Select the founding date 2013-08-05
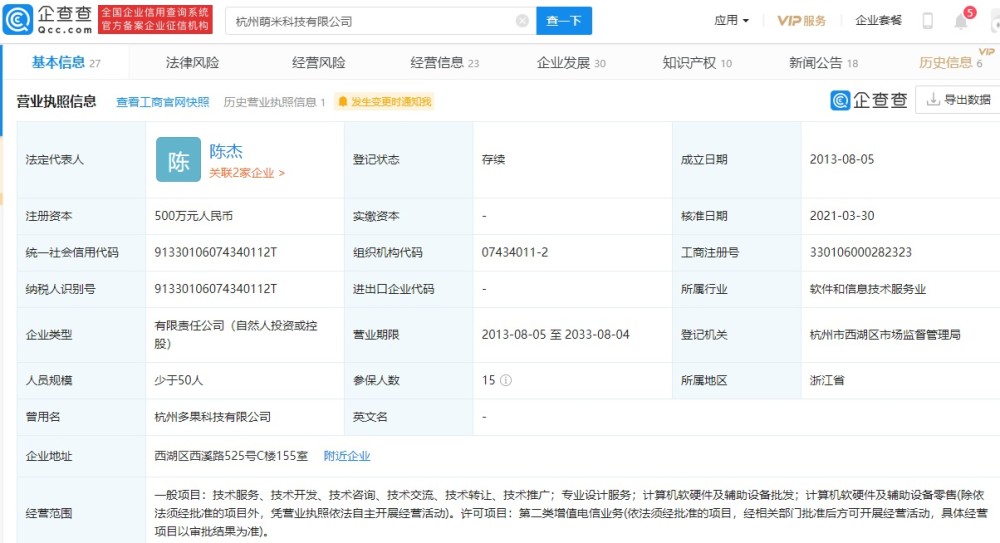 point(842,160)
